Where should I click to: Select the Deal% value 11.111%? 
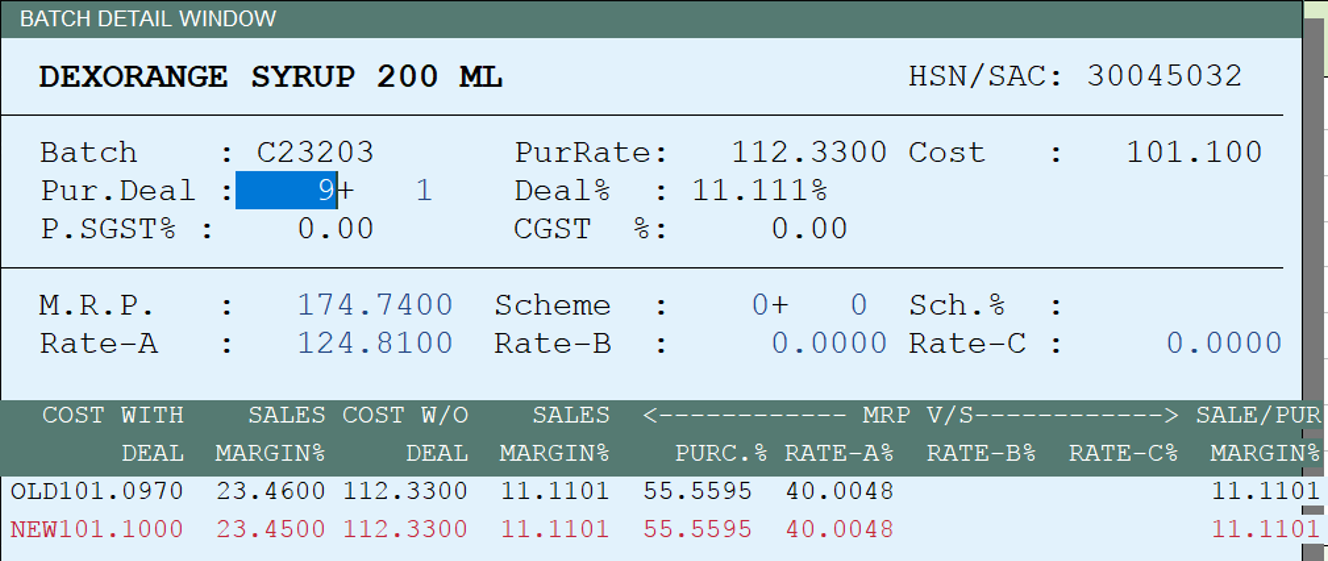pos(760,190)
